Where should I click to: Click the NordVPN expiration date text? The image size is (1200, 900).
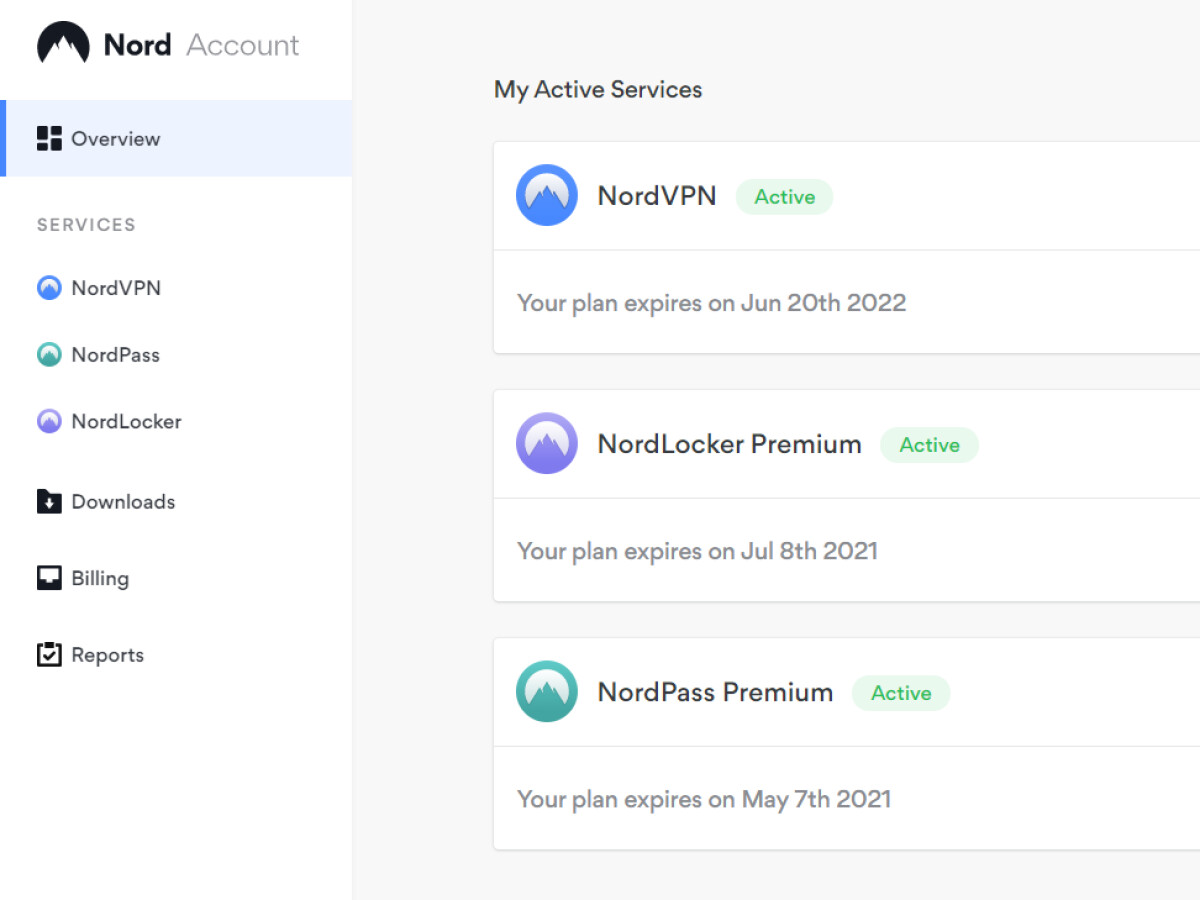point(711,302)
